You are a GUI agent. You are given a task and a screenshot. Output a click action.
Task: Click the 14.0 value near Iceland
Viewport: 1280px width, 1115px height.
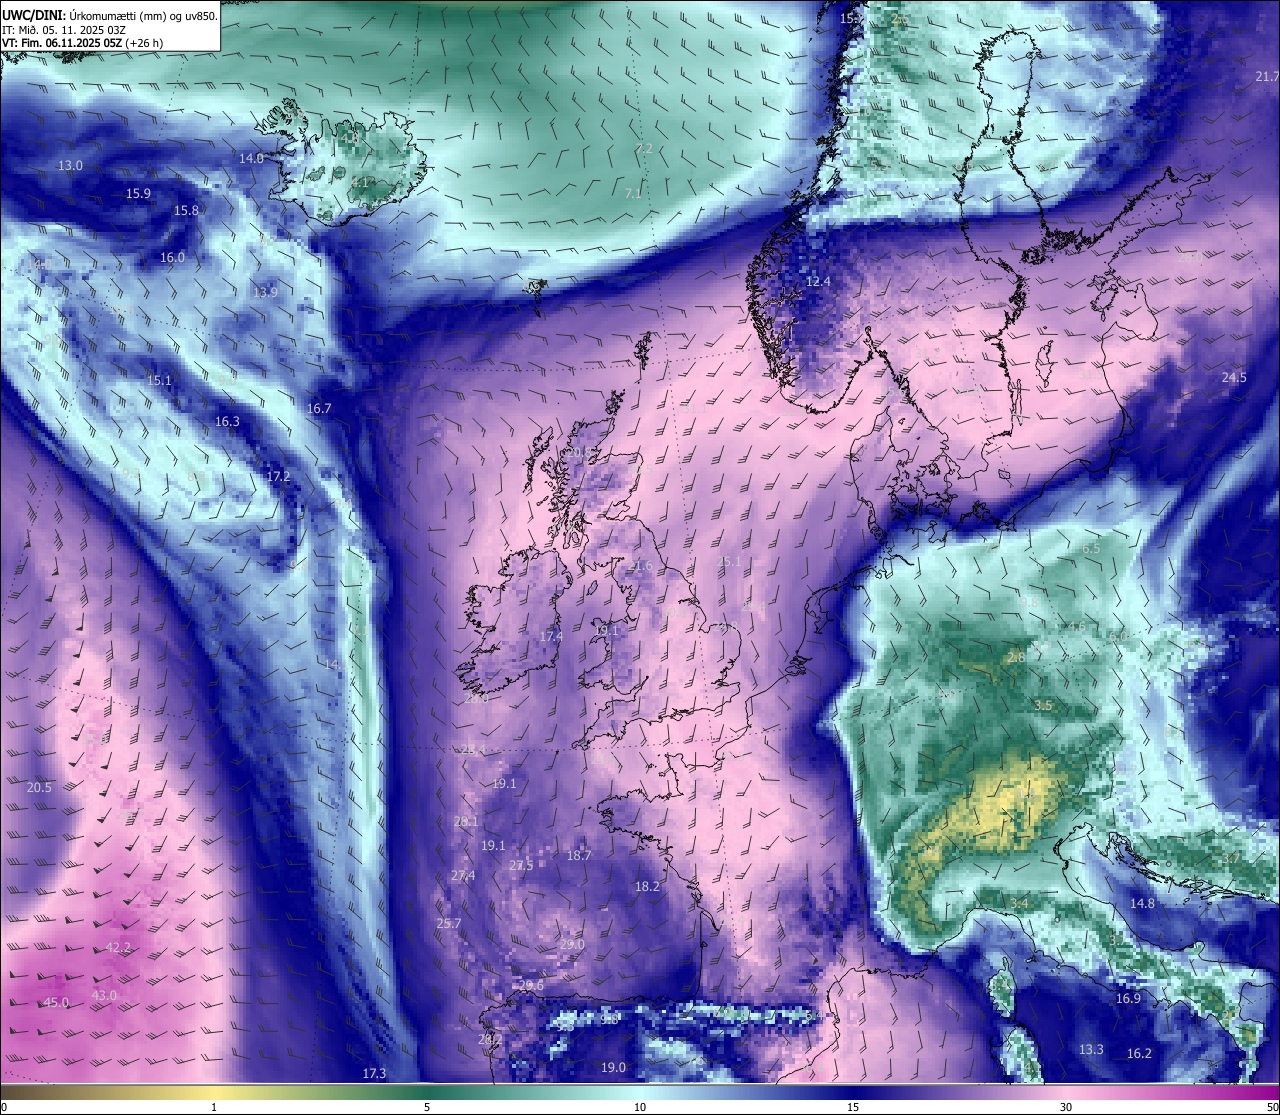(251, 158)
